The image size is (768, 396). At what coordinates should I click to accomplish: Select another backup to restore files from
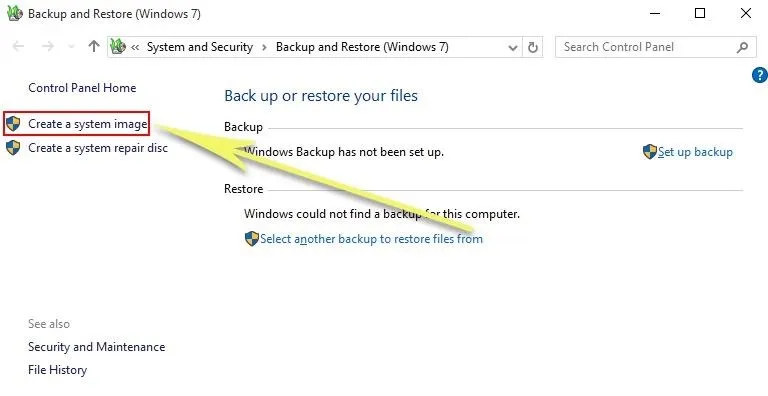371,239
